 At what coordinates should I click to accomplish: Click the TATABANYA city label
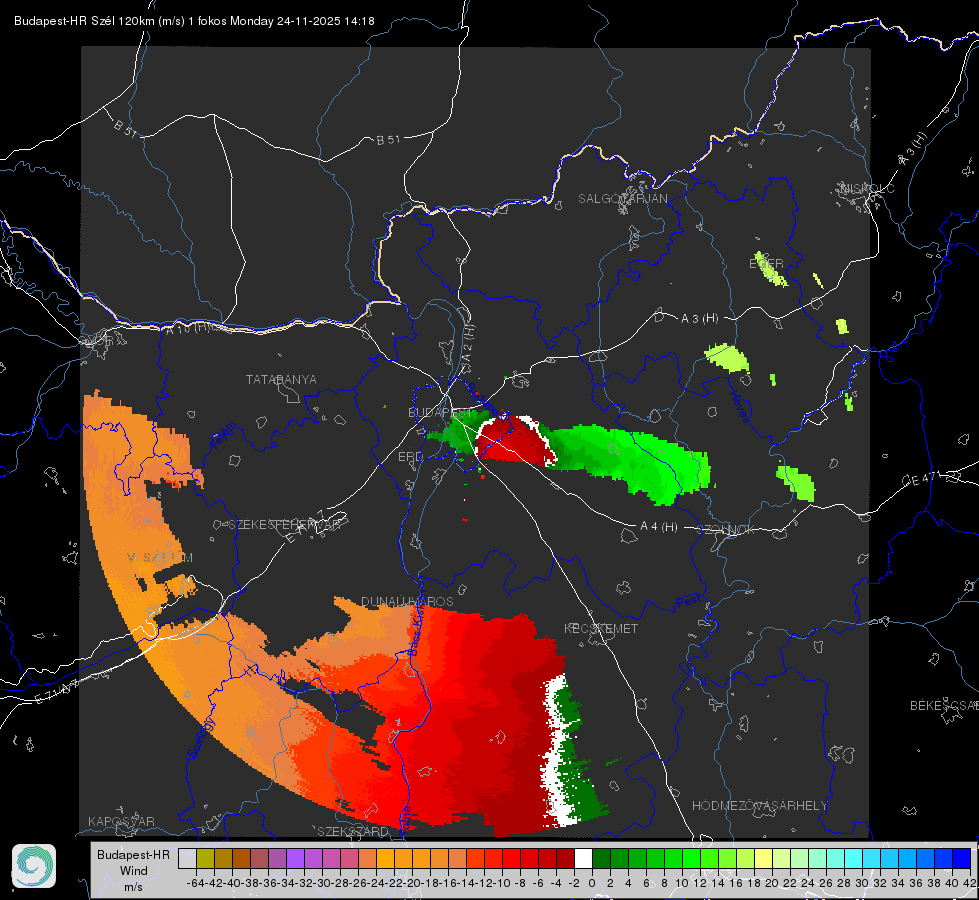281,380
